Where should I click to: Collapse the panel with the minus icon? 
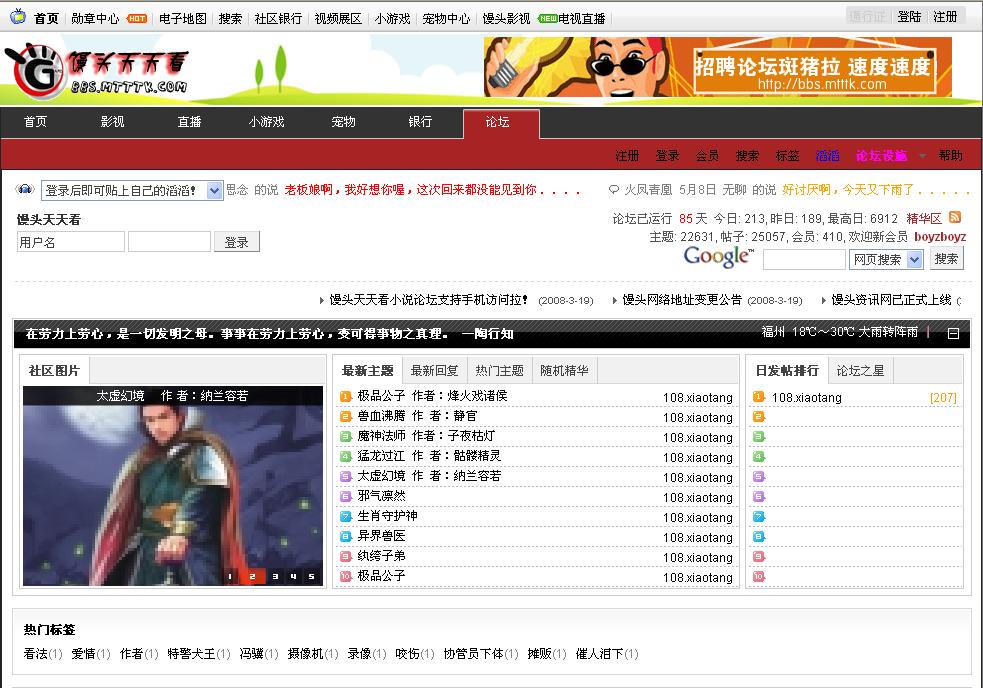[x=953, y=334]
